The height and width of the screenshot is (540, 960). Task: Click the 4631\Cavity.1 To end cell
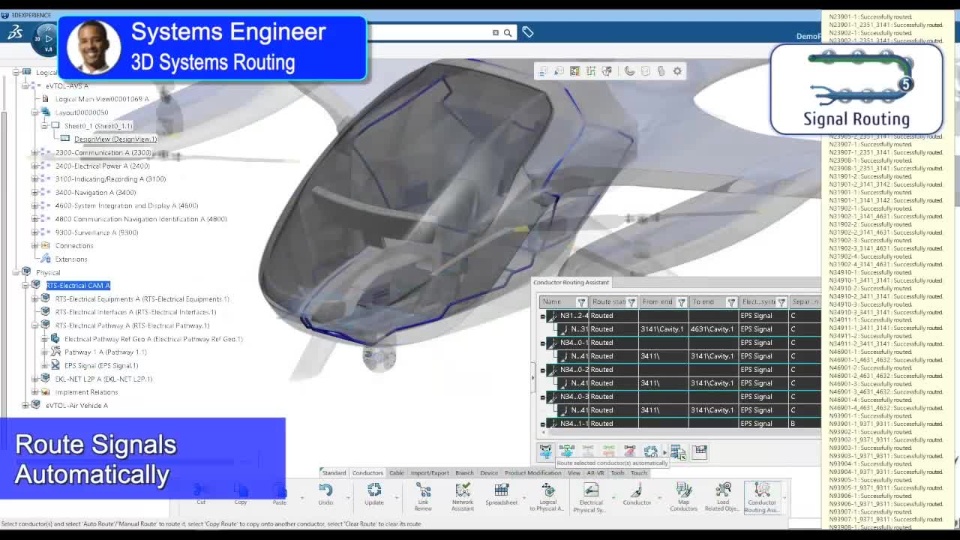click(712, 329)
